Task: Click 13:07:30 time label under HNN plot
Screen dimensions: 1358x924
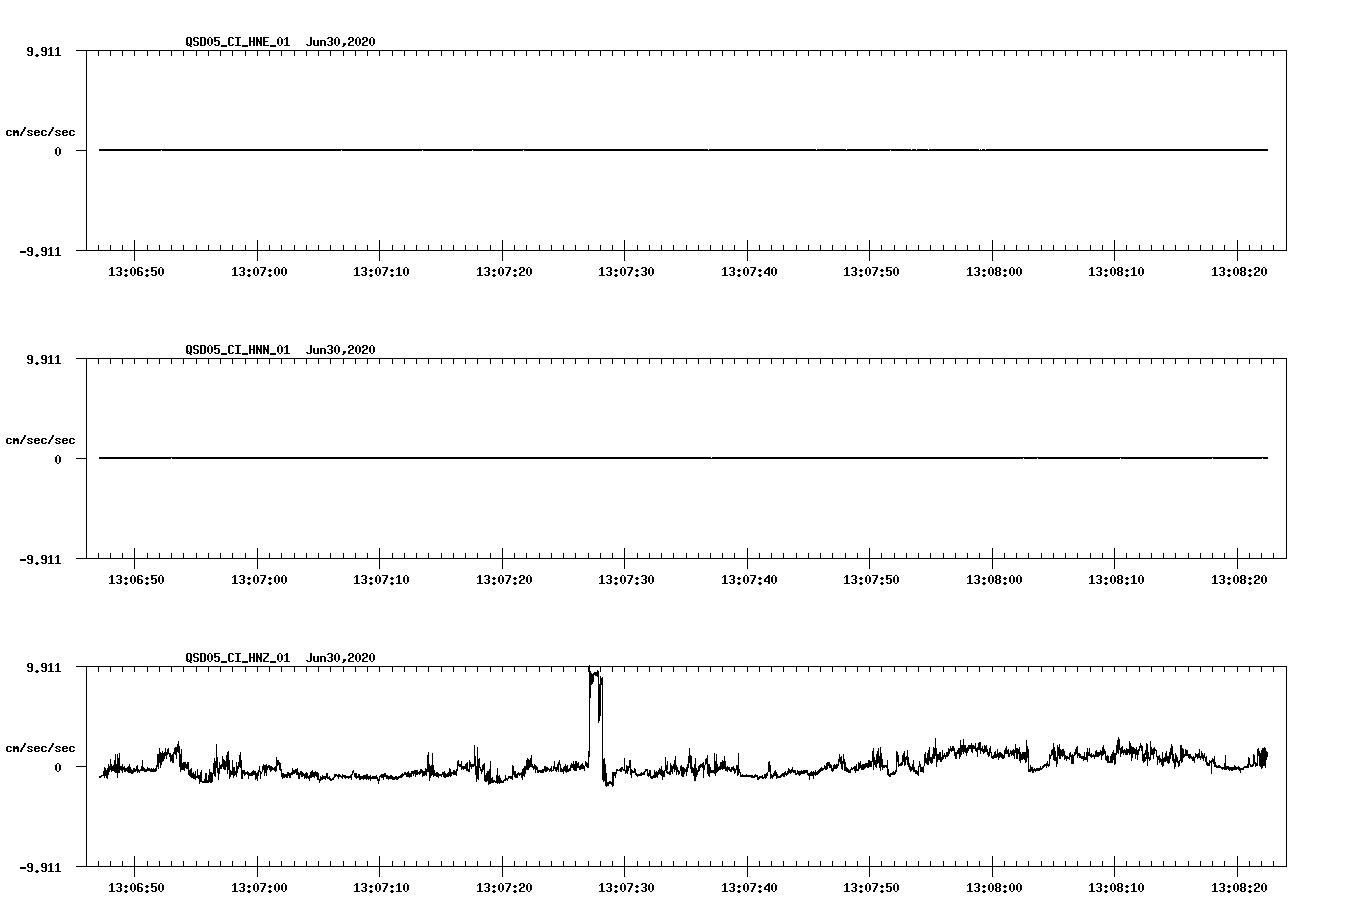Action: coord(626,580)
